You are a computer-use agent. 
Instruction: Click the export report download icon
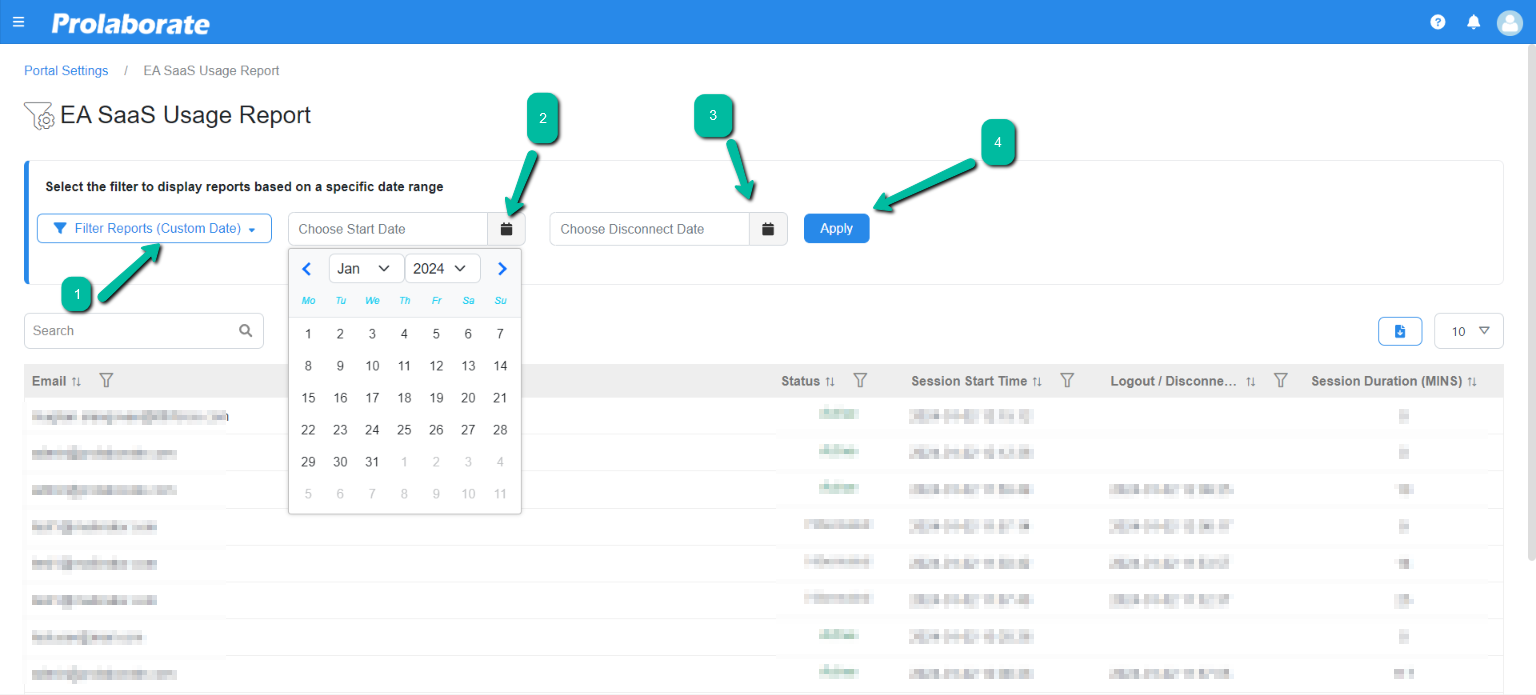[1400, 331]
